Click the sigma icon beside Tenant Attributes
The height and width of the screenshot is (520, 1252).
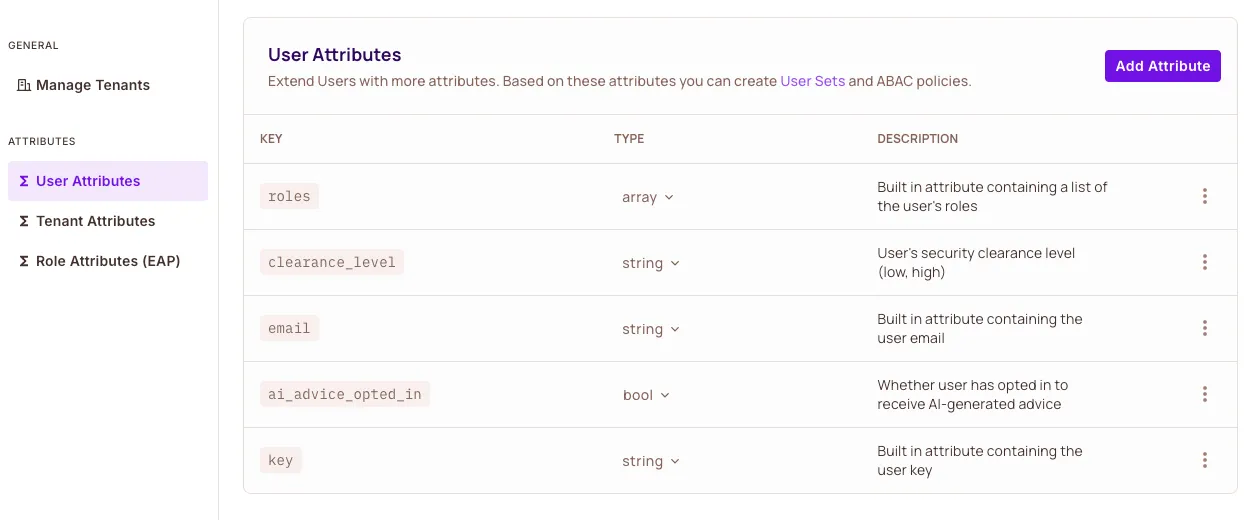24,221
